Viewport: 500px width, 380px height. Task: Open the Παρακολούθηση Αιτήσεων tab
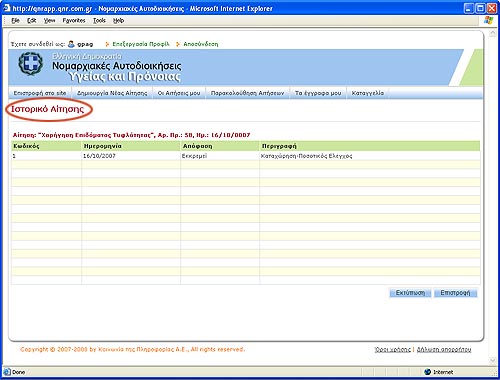click(247, 93)
